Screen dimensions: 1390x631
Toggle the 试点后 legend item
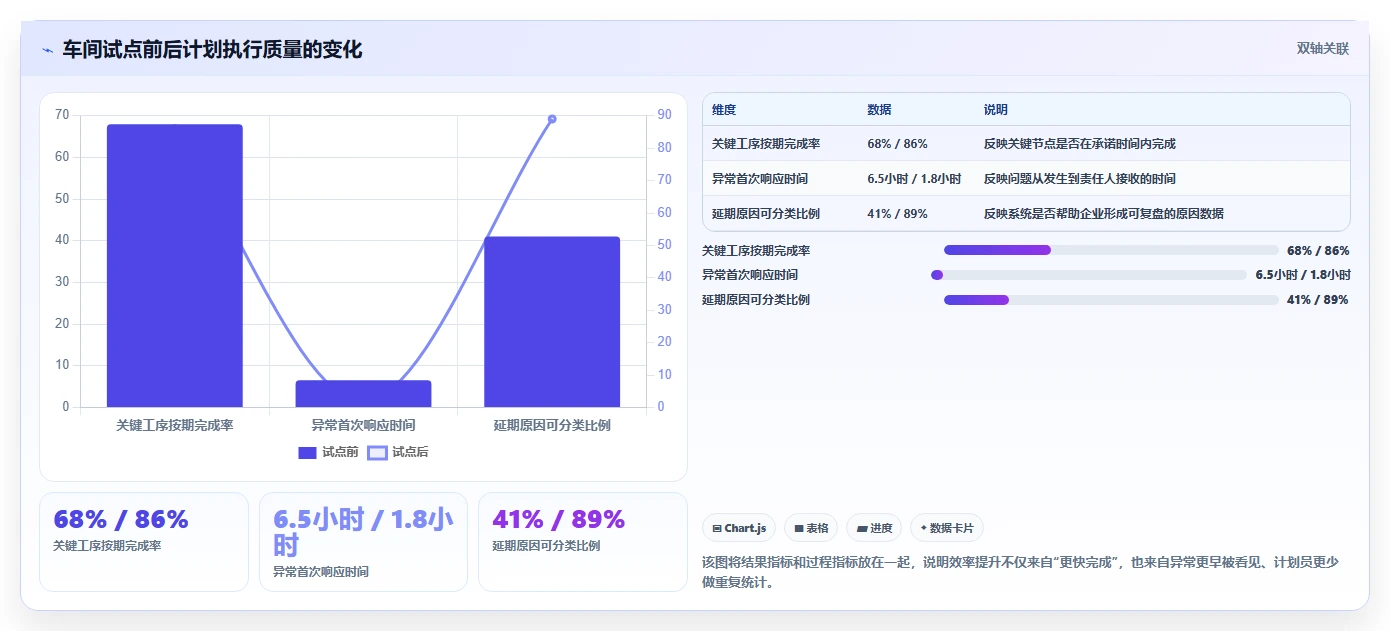coord(398,452)
